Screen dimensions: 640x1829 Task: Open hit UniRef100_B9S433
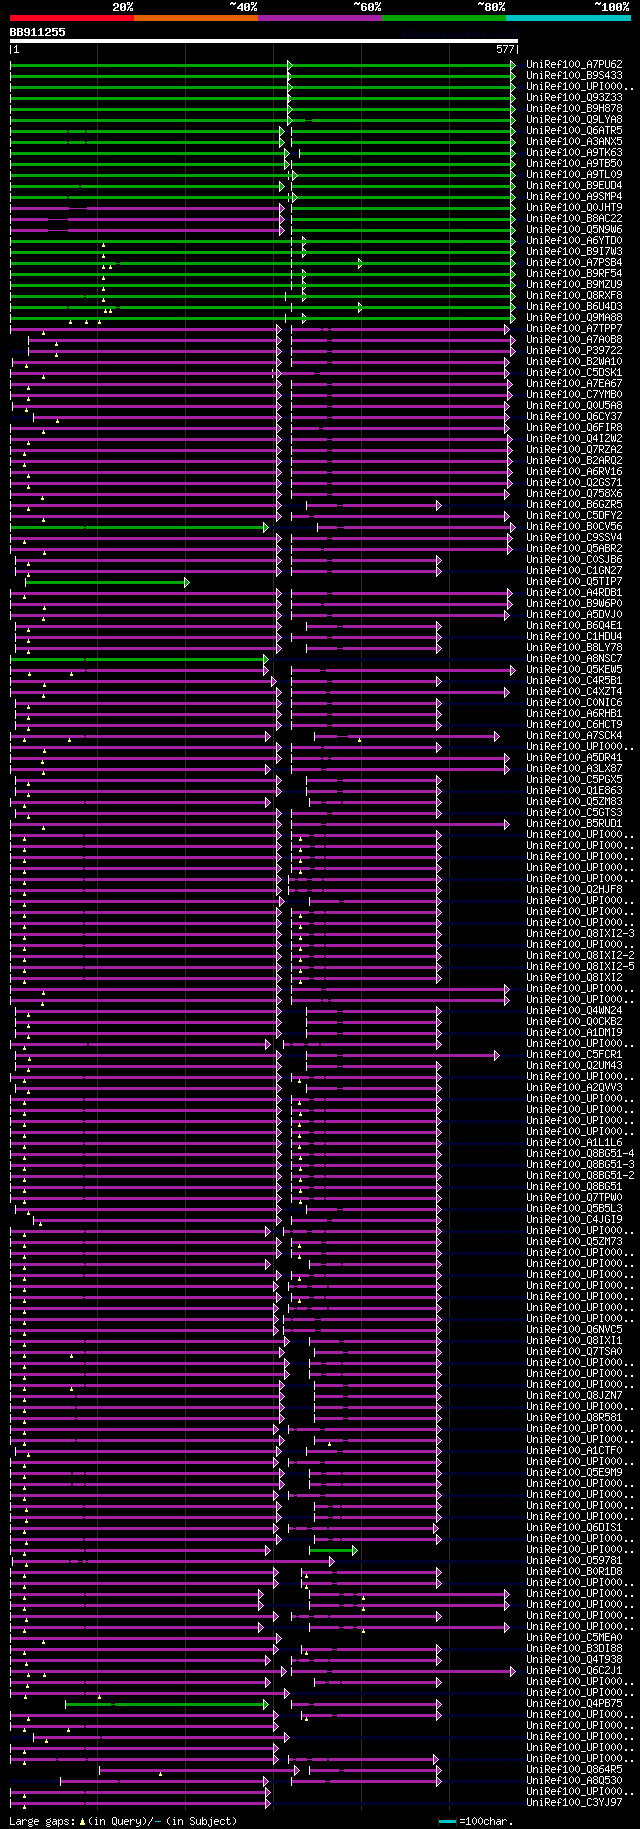[x=574, y=76]
